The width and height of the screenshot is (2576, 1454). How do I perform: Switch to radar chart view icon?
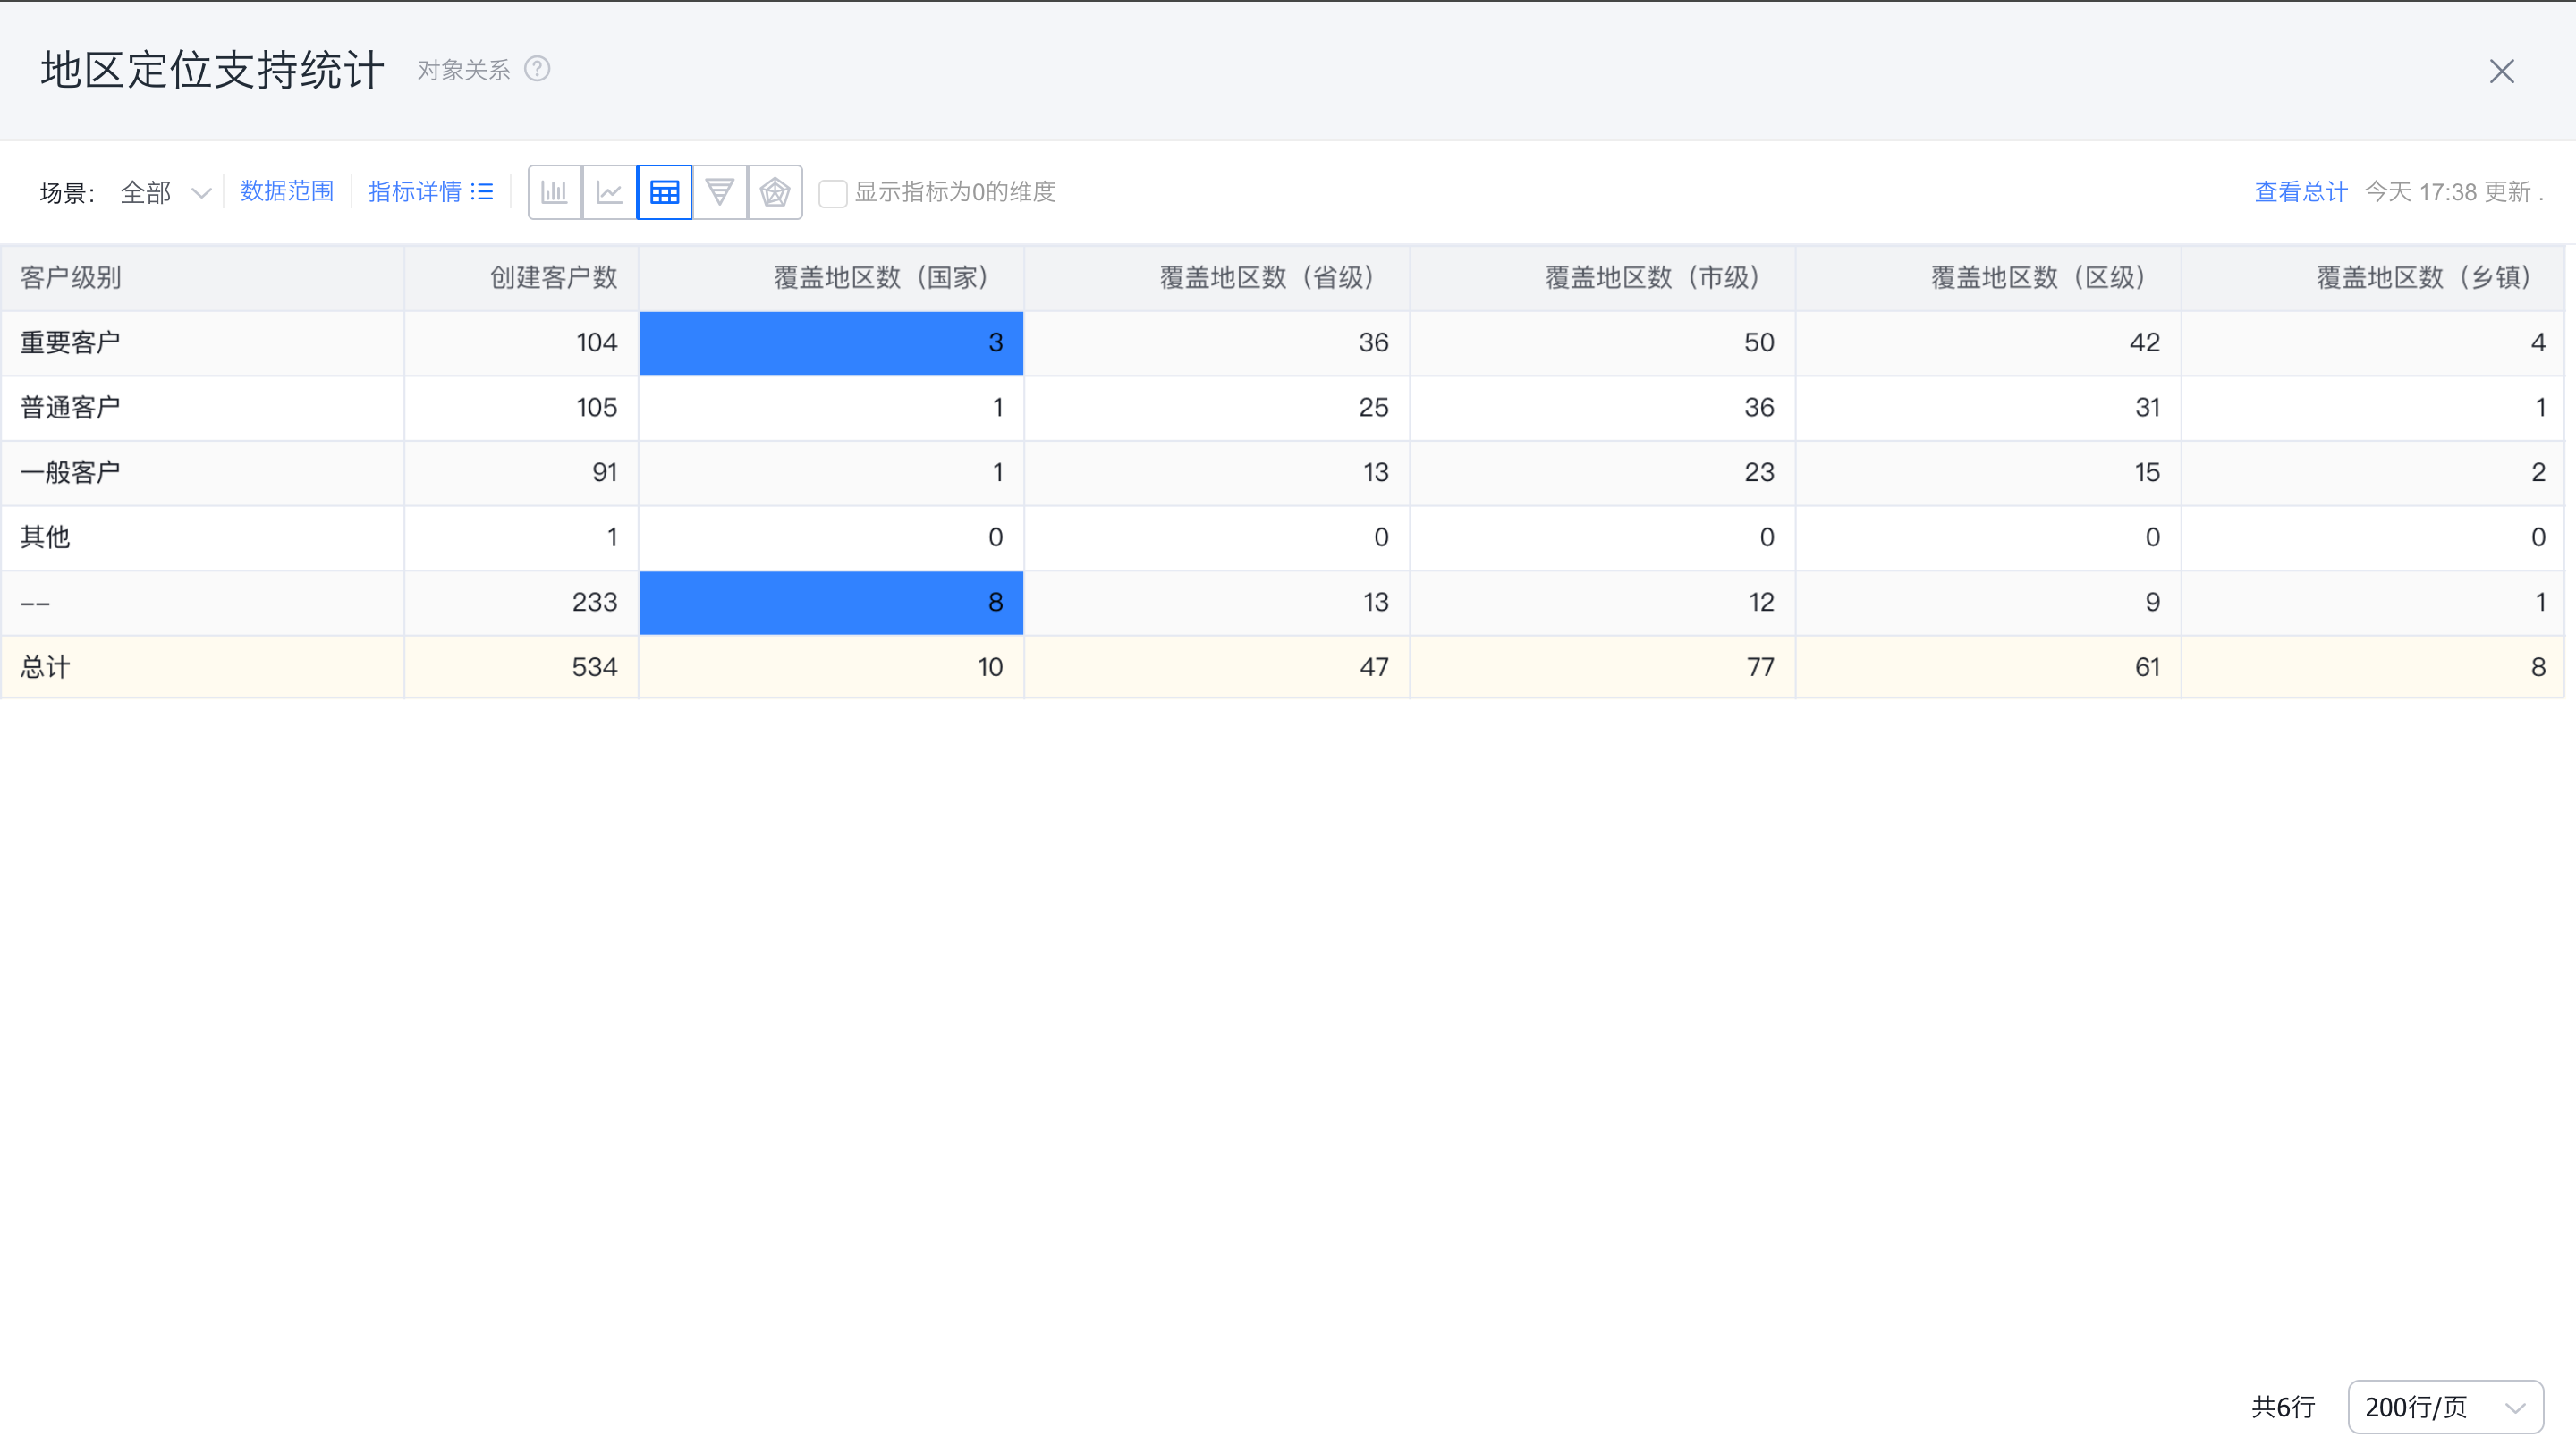point(775,192)
